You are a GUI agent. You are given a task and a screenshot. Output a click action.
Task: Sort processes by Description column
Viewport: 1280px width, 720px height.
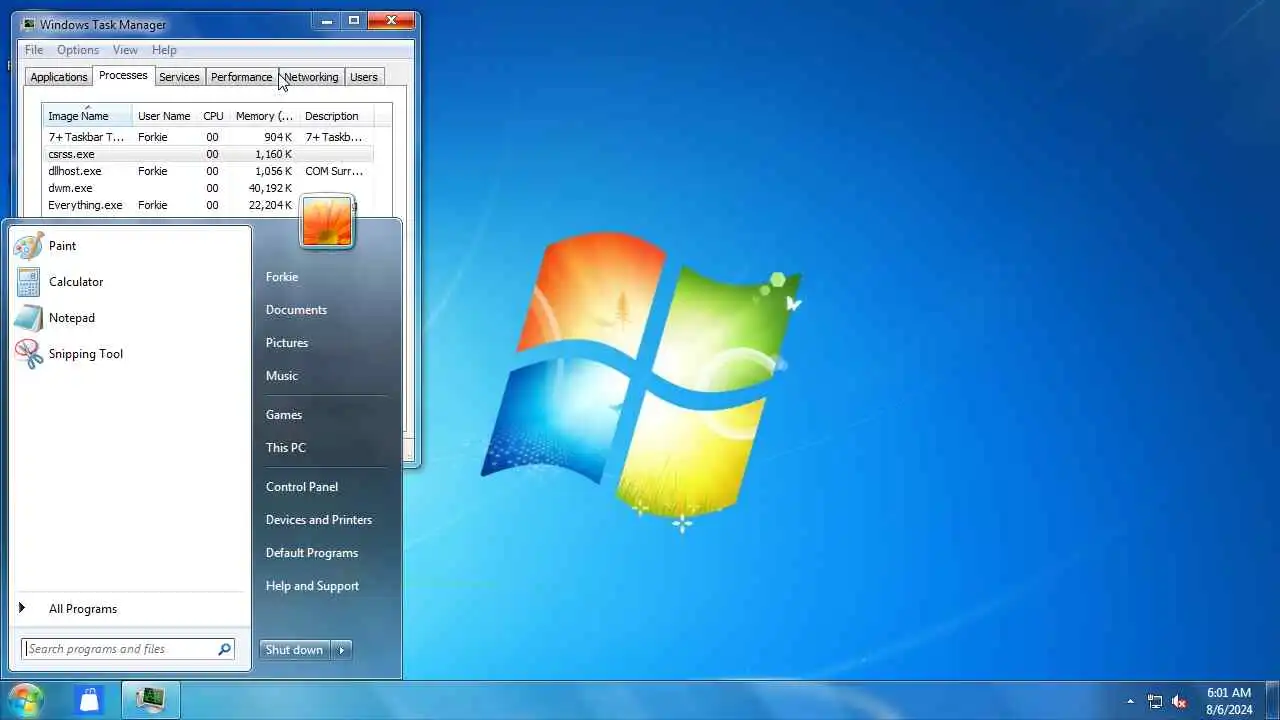336,116
